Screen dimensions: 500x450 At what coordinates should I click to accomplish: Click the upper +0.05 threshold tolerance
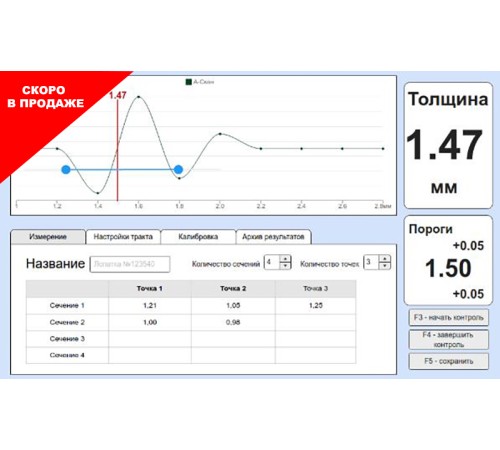[x=468, y=246]
